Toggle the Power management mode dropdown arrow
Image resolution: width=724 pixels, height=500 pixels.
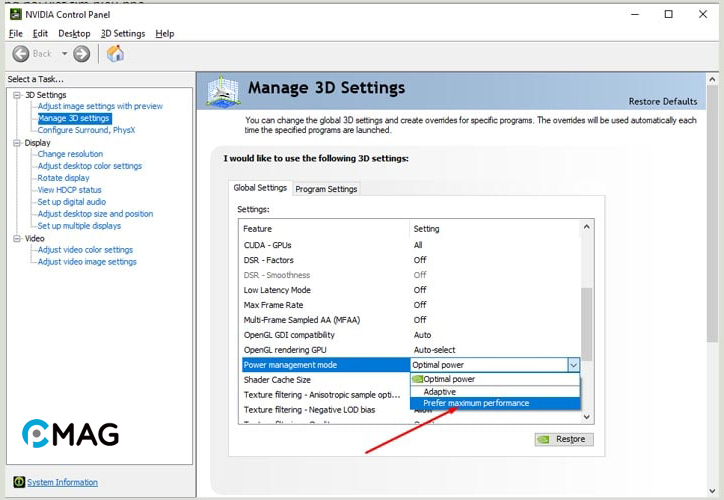tap(573, 365)
